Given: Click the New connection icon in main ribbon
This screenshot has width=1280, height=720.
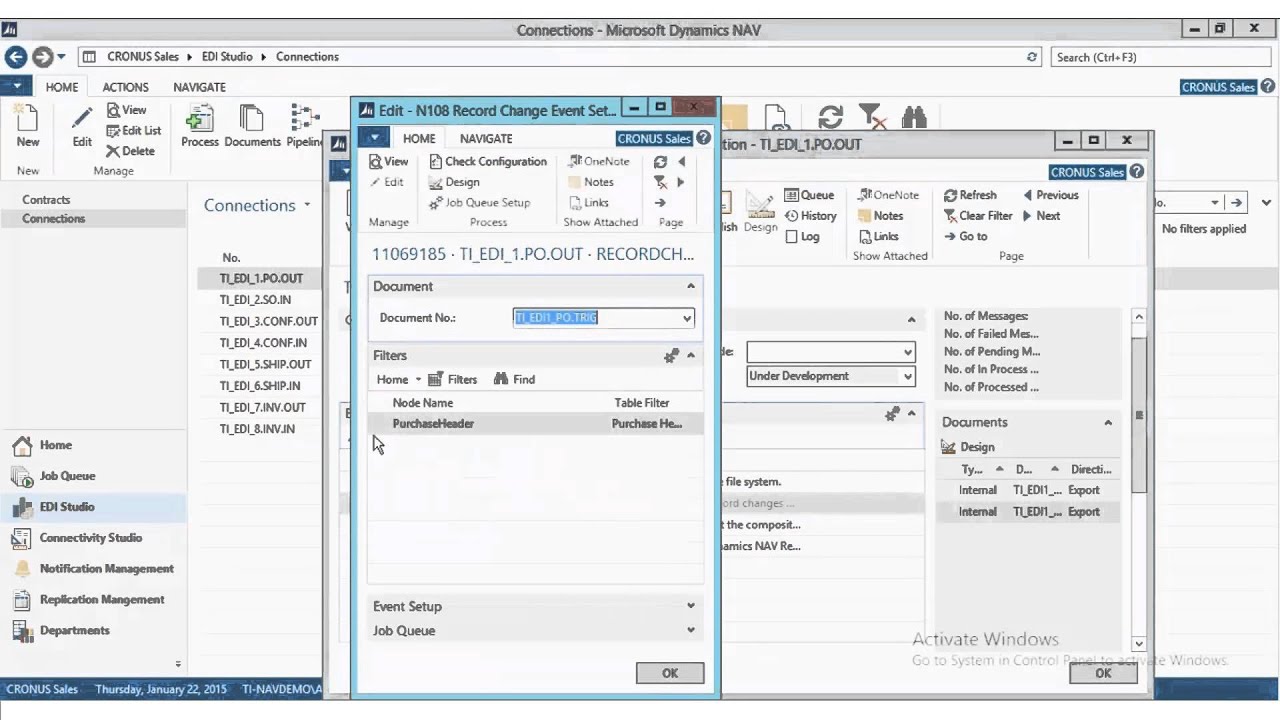Looking at the screenshot, I should [28, 127].
